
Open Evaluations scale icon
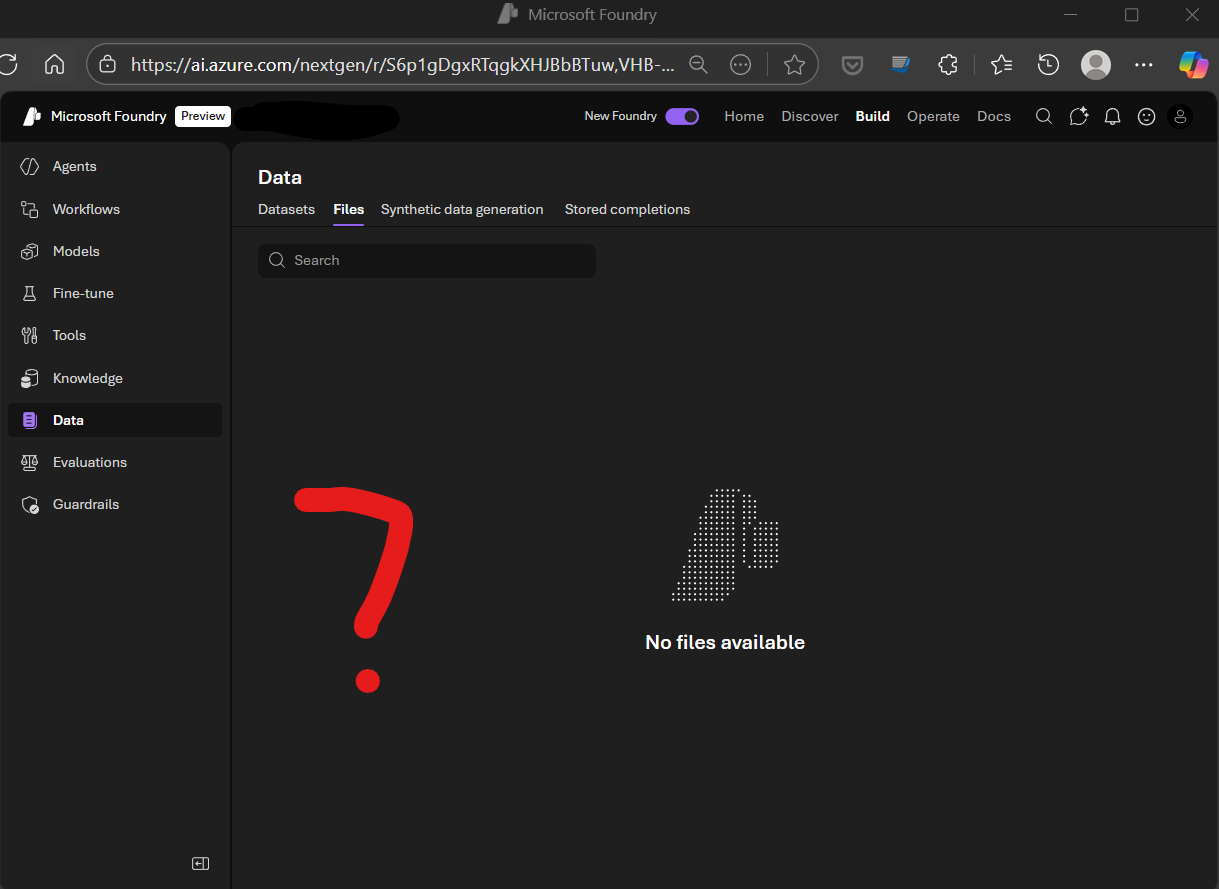[30, 462]
